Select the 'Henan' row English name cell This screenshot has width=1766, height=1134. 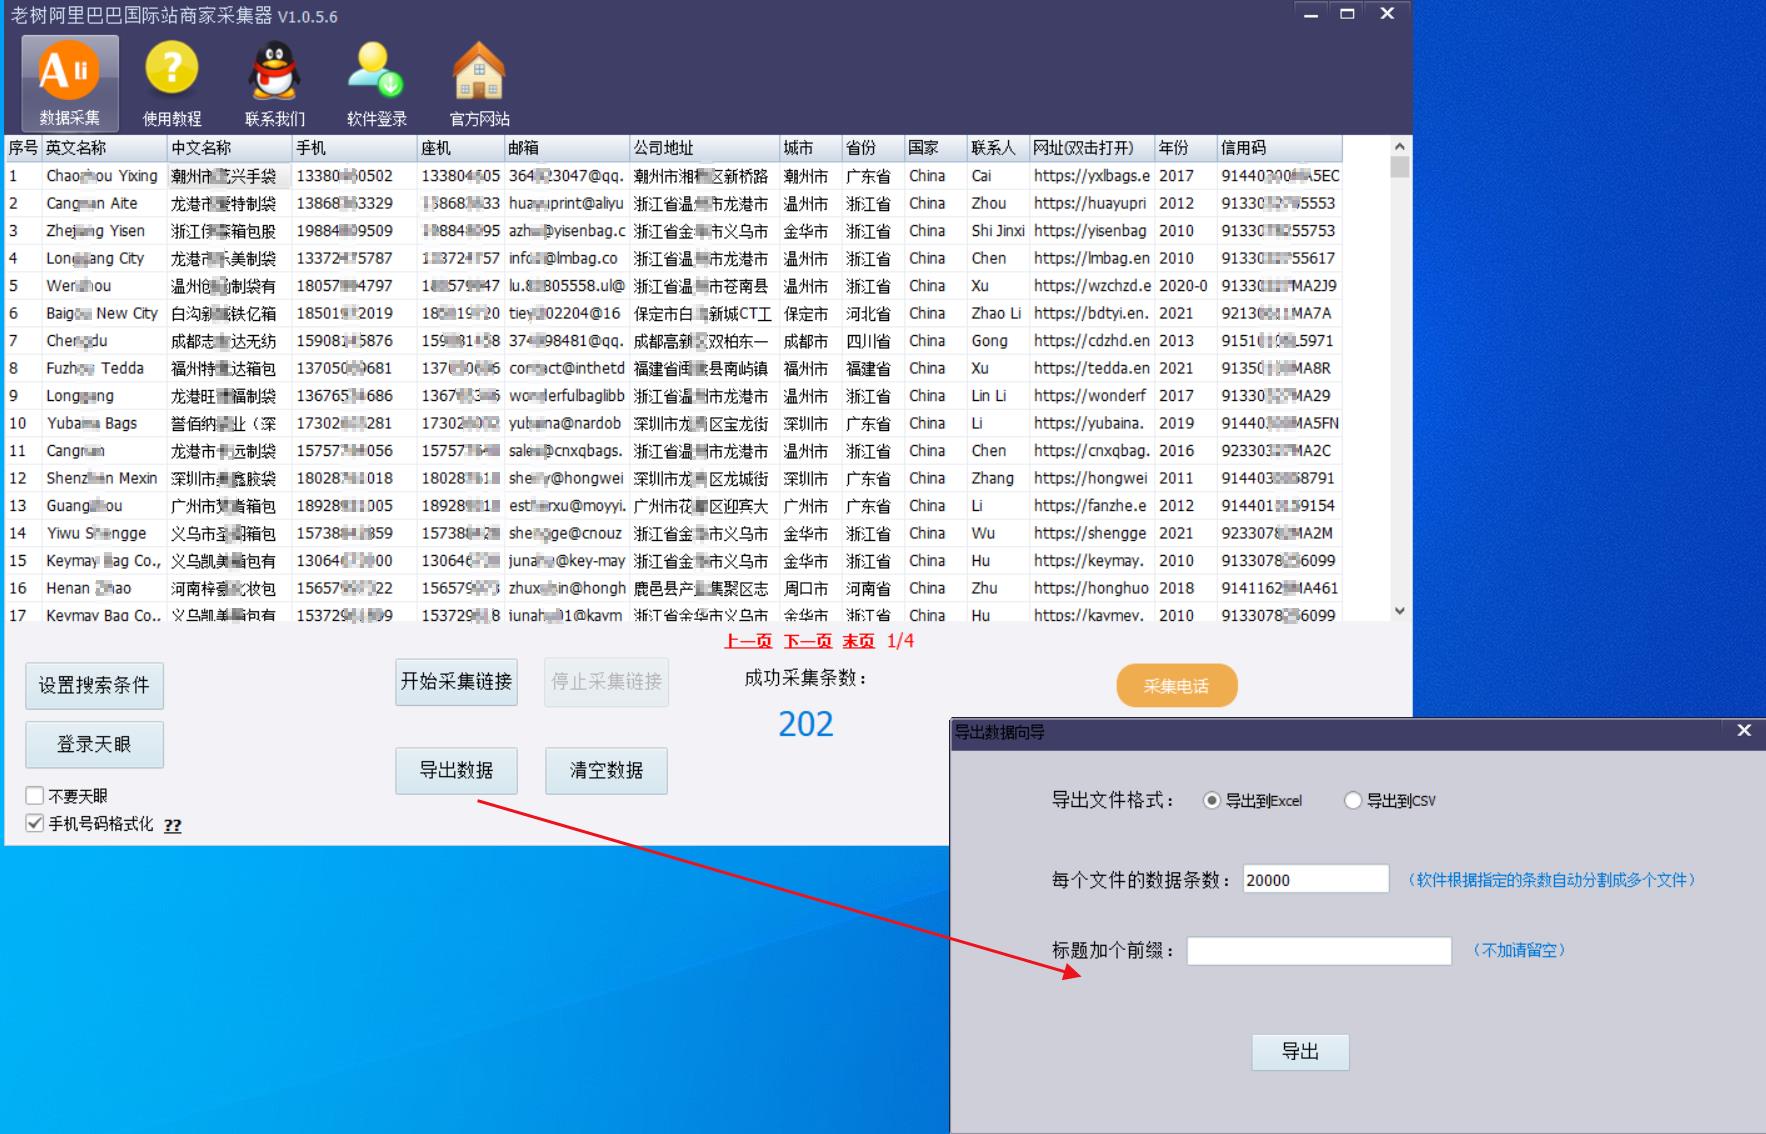[x=104, y=588]
